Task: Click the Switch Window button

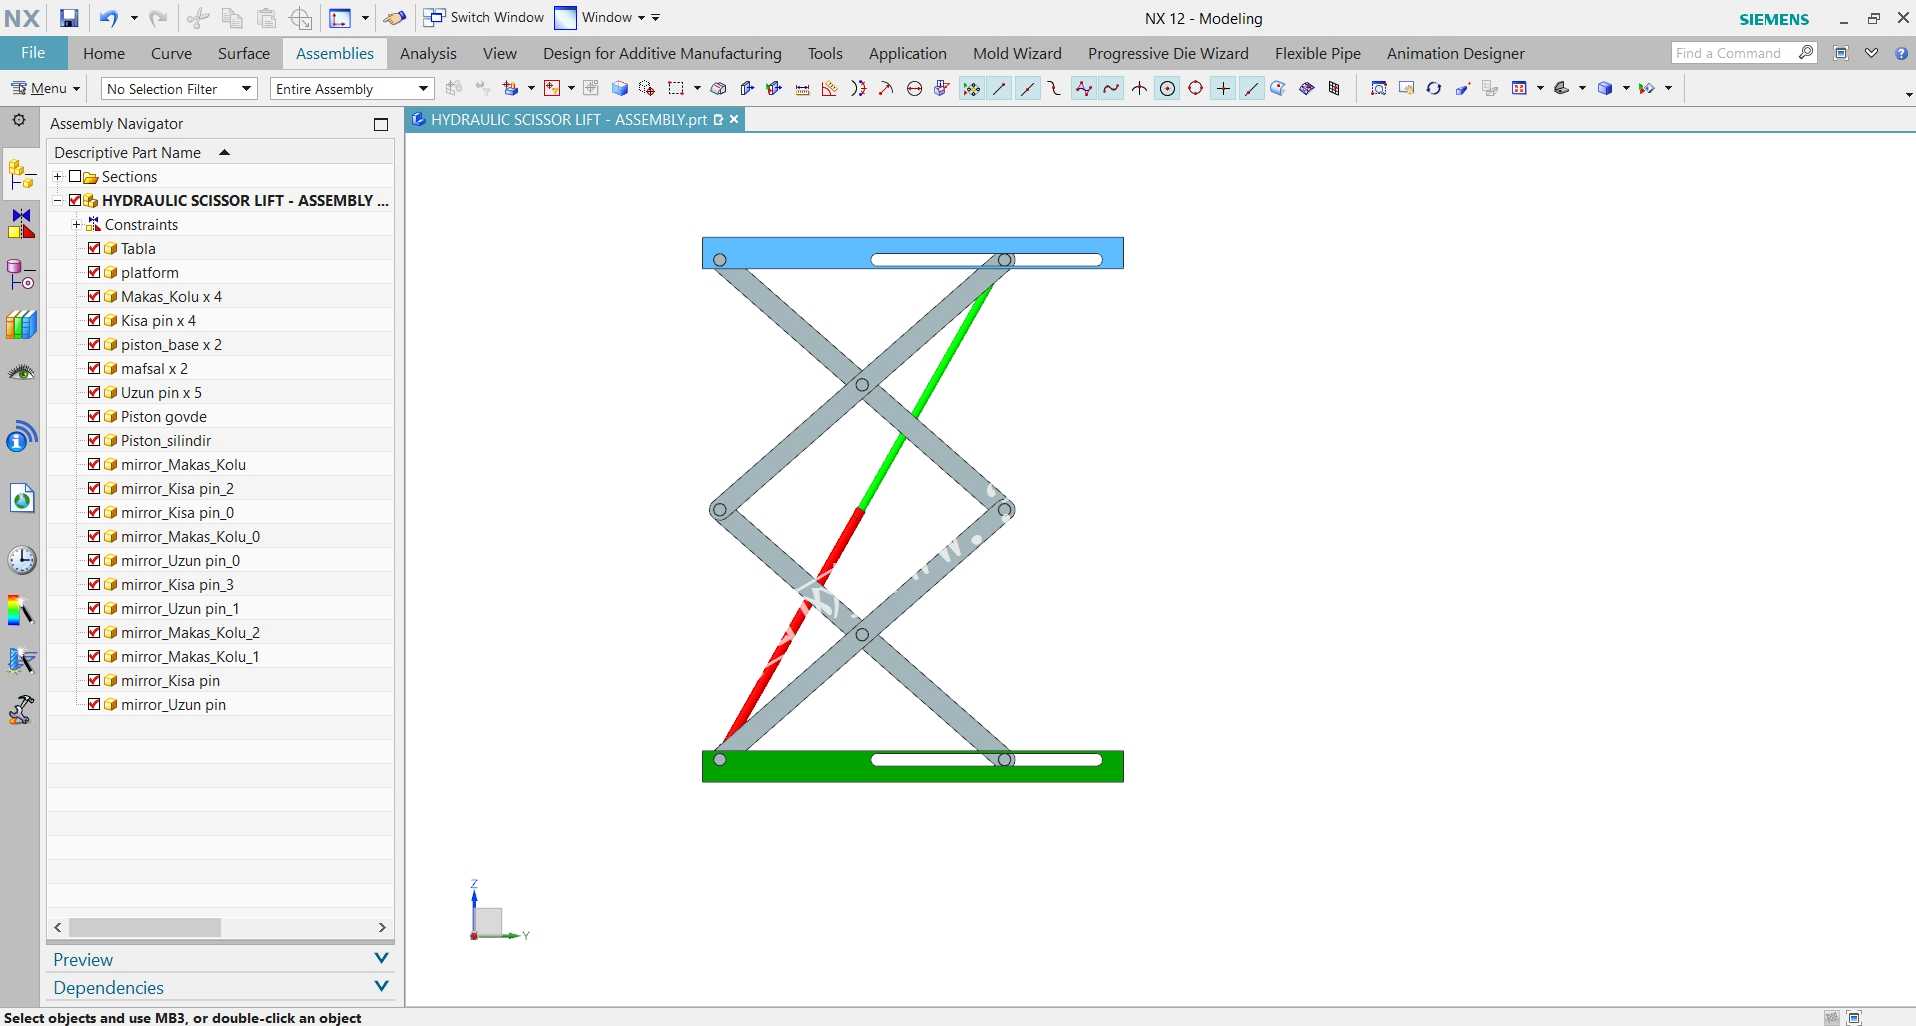Action: point(484,18)
